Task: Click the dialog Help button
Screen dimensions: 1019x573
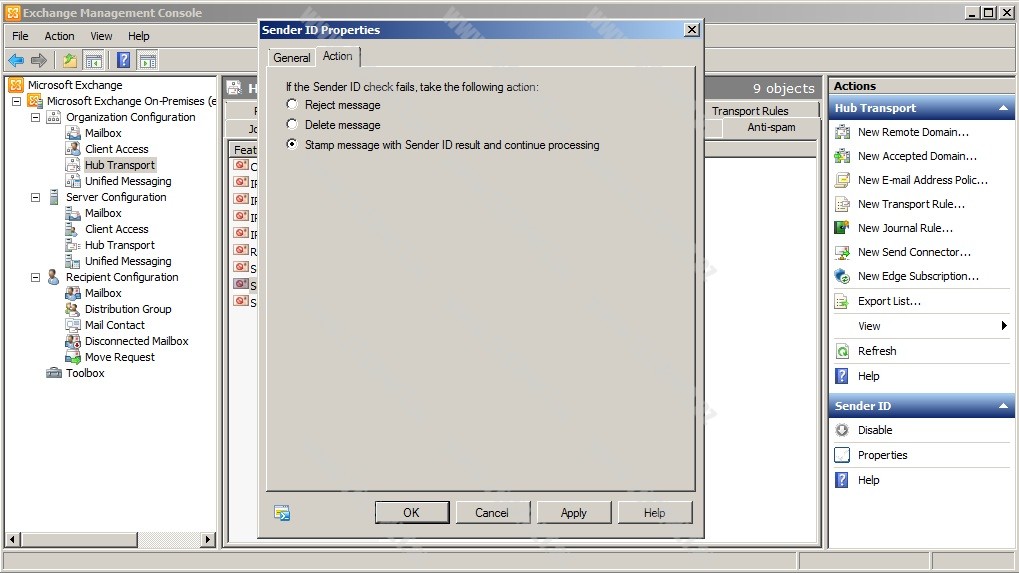Action: pos(654,513)
